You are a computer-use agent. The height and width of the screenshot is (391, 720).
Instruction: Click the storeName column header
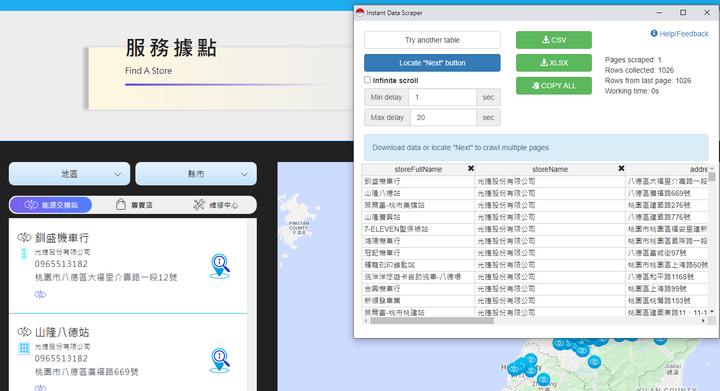tap(550, 169)
